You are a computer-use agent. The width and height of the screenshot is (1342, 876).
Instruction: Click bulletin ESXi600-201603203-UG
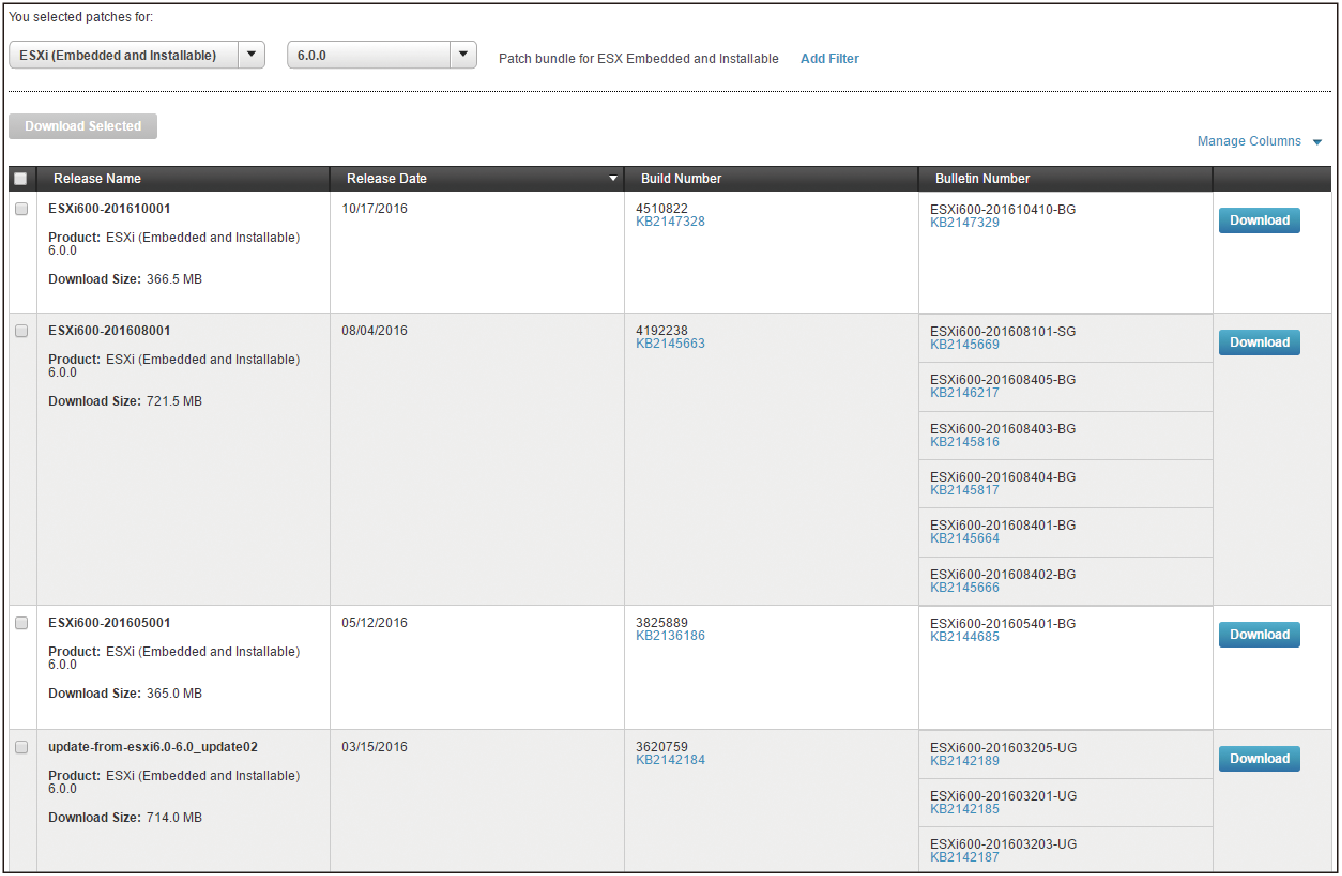click(1003, 844)
